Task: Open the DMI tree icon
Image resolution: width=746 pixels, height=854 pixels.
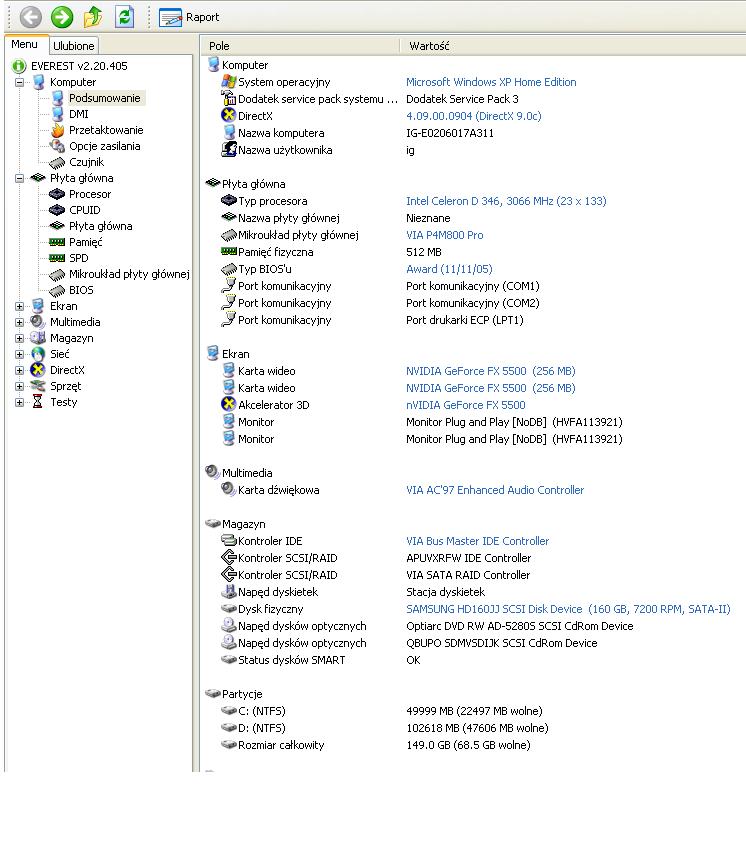Action: (x=58, y=114)
